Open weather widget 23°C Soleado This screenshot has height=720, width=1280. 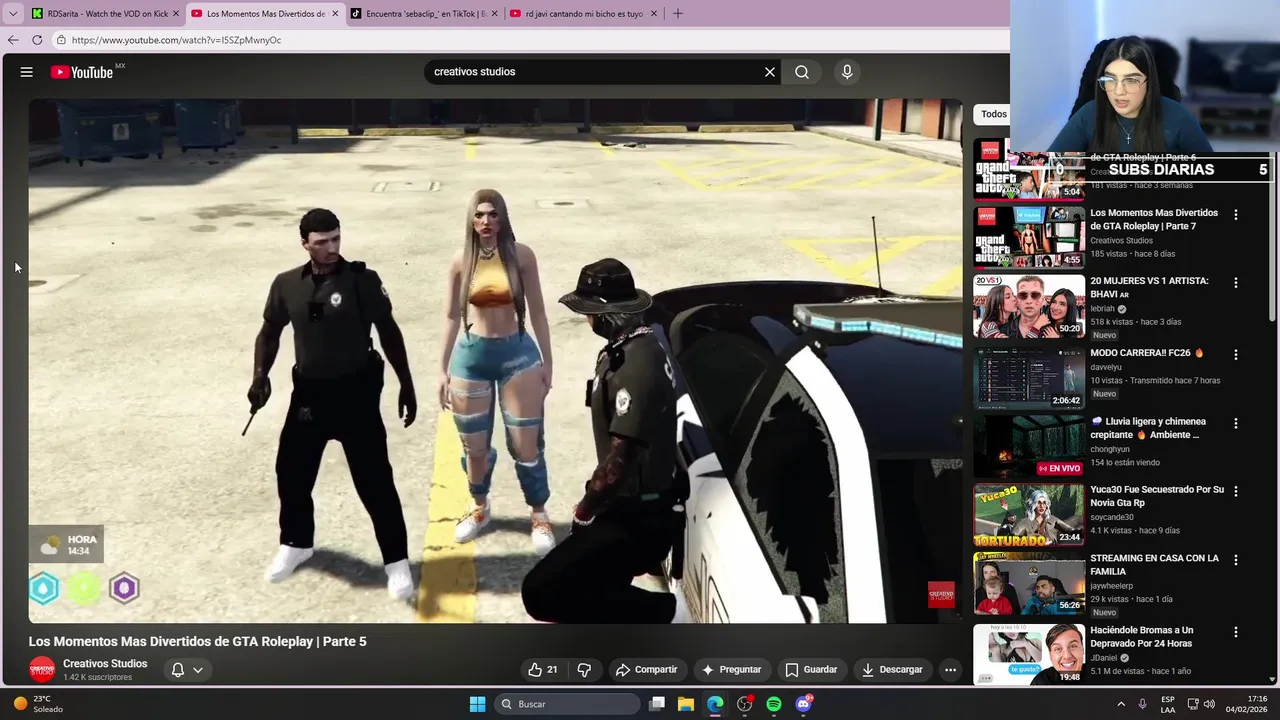point(37,704)
